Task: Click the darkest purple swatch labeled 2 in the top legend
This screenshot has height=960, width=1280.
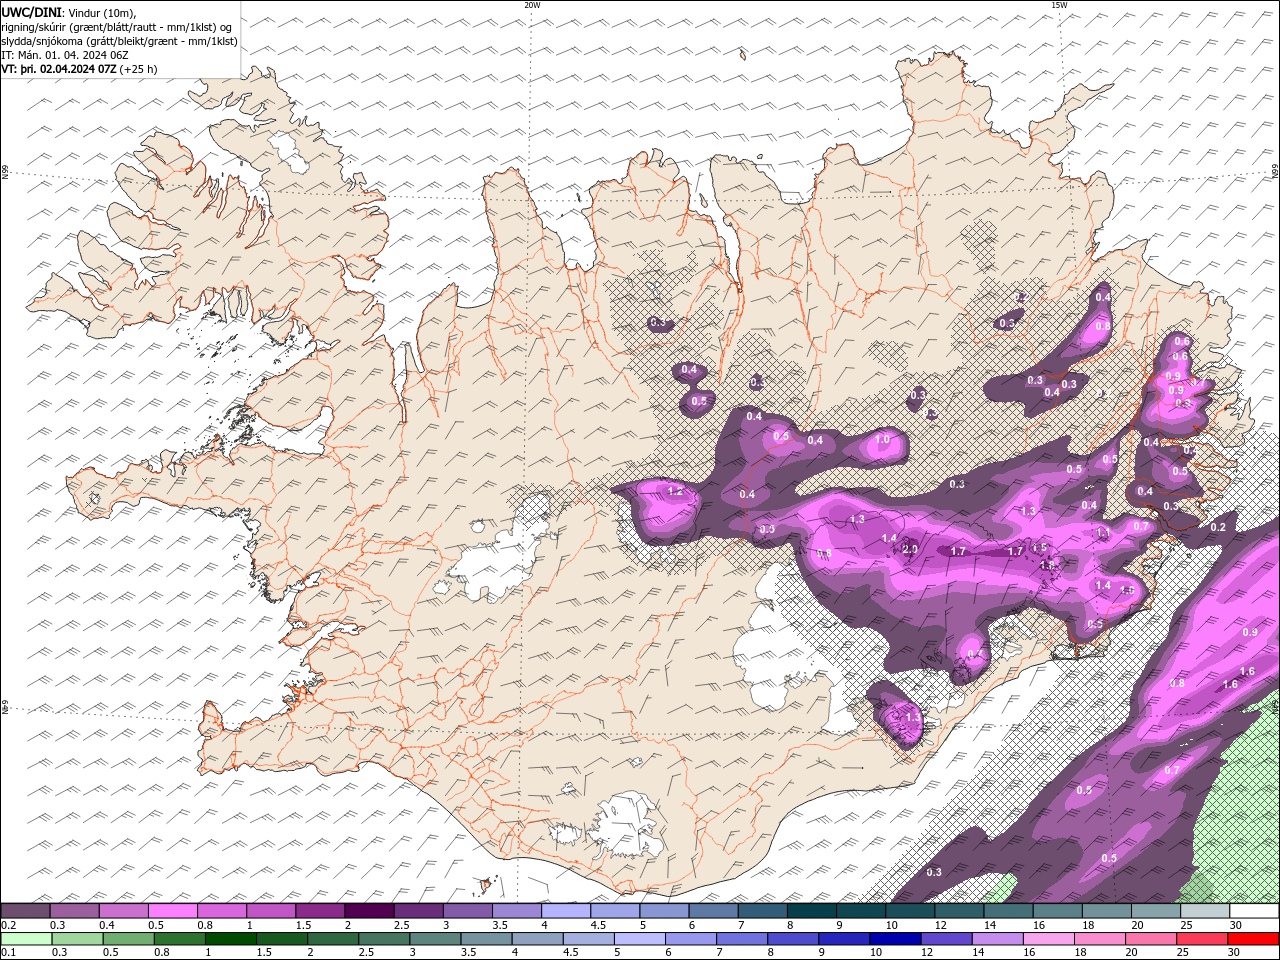Action: (x=369, y=911)
